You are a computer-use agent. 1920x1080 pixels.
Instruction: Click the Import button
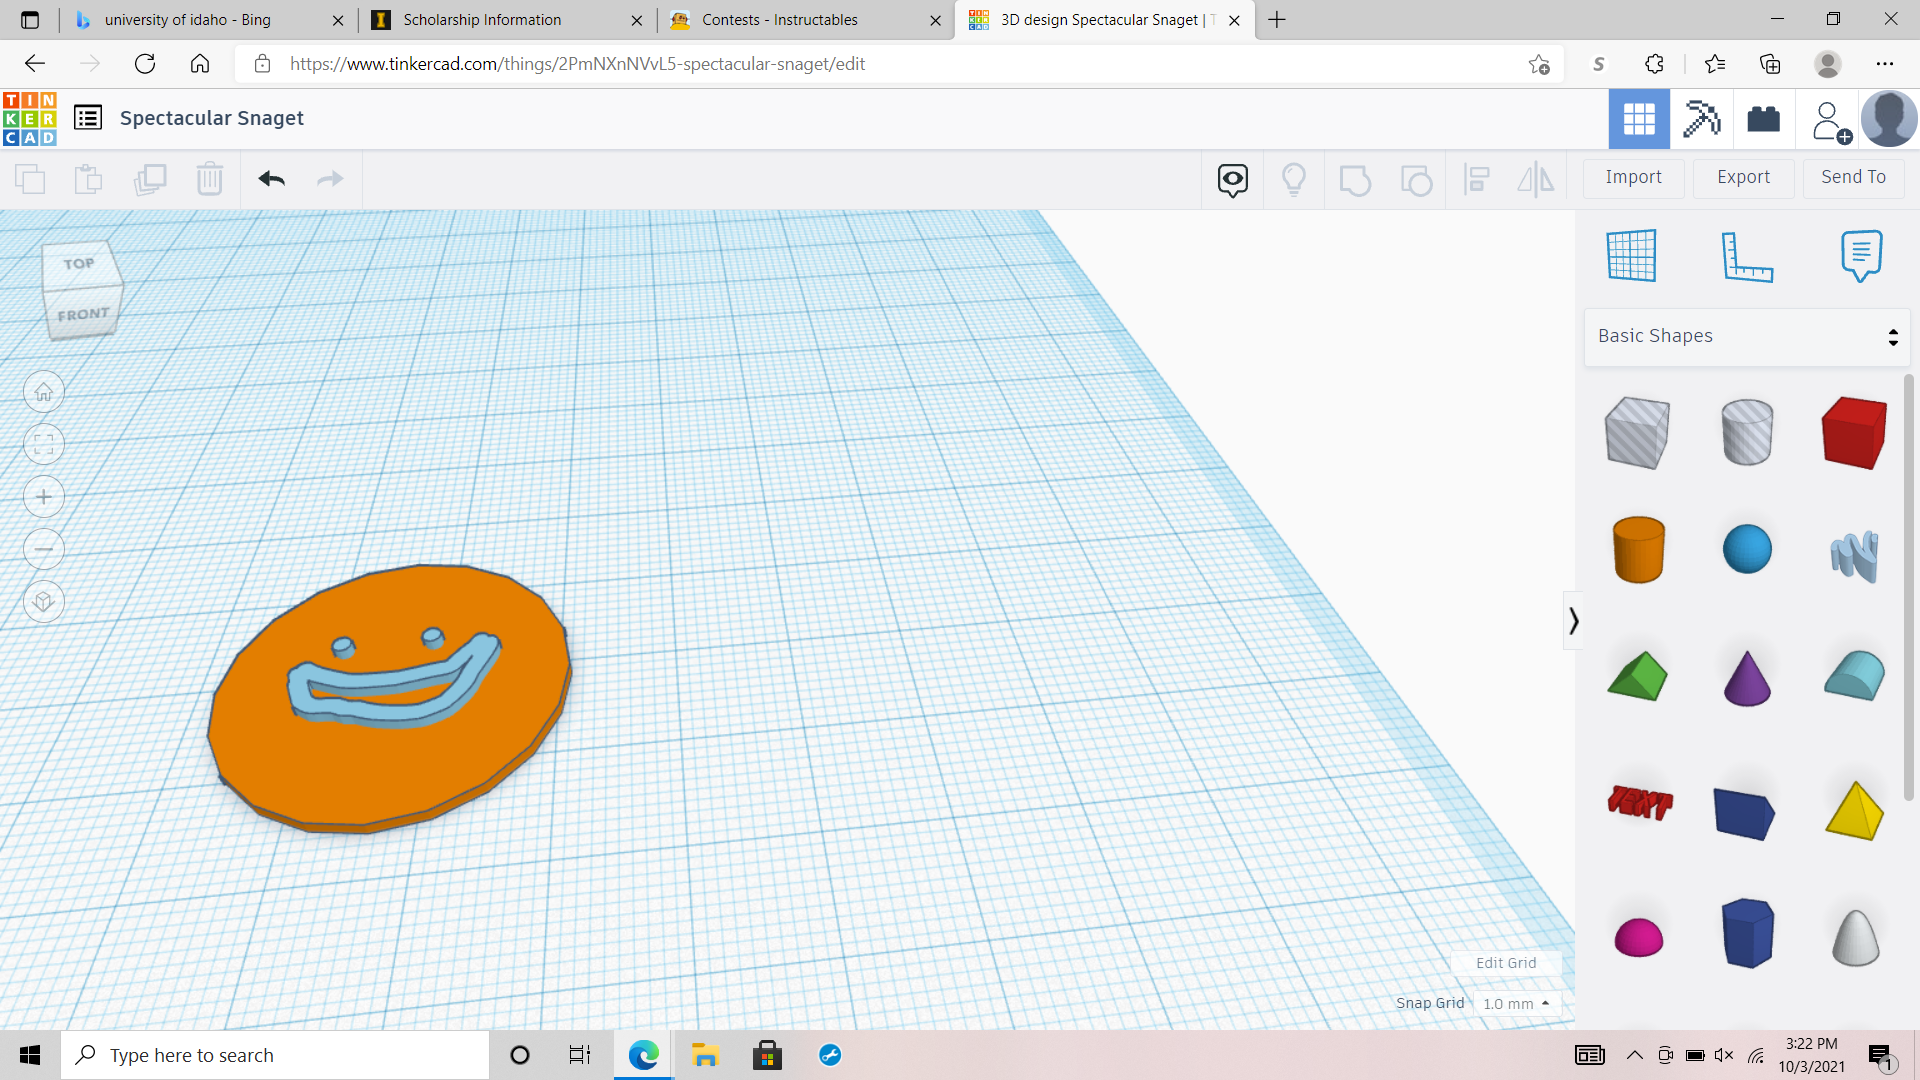pos(1633,177)
